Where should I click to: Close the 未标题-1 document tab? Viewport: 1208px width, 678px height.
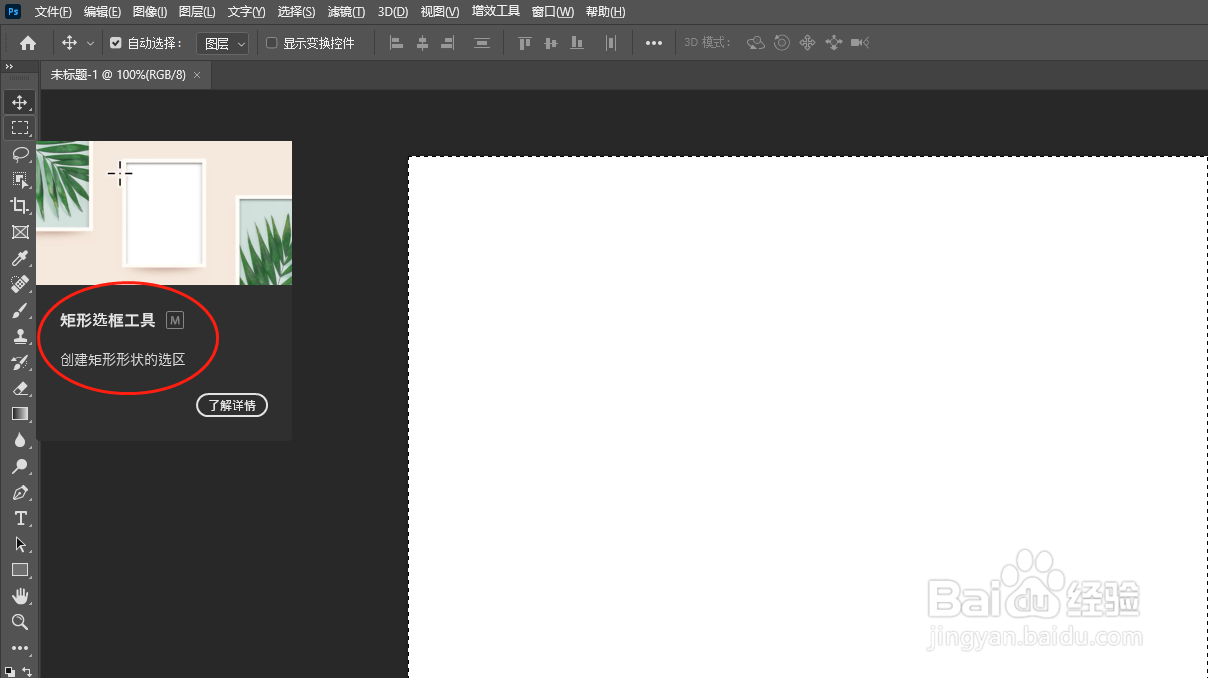[197, 75]
